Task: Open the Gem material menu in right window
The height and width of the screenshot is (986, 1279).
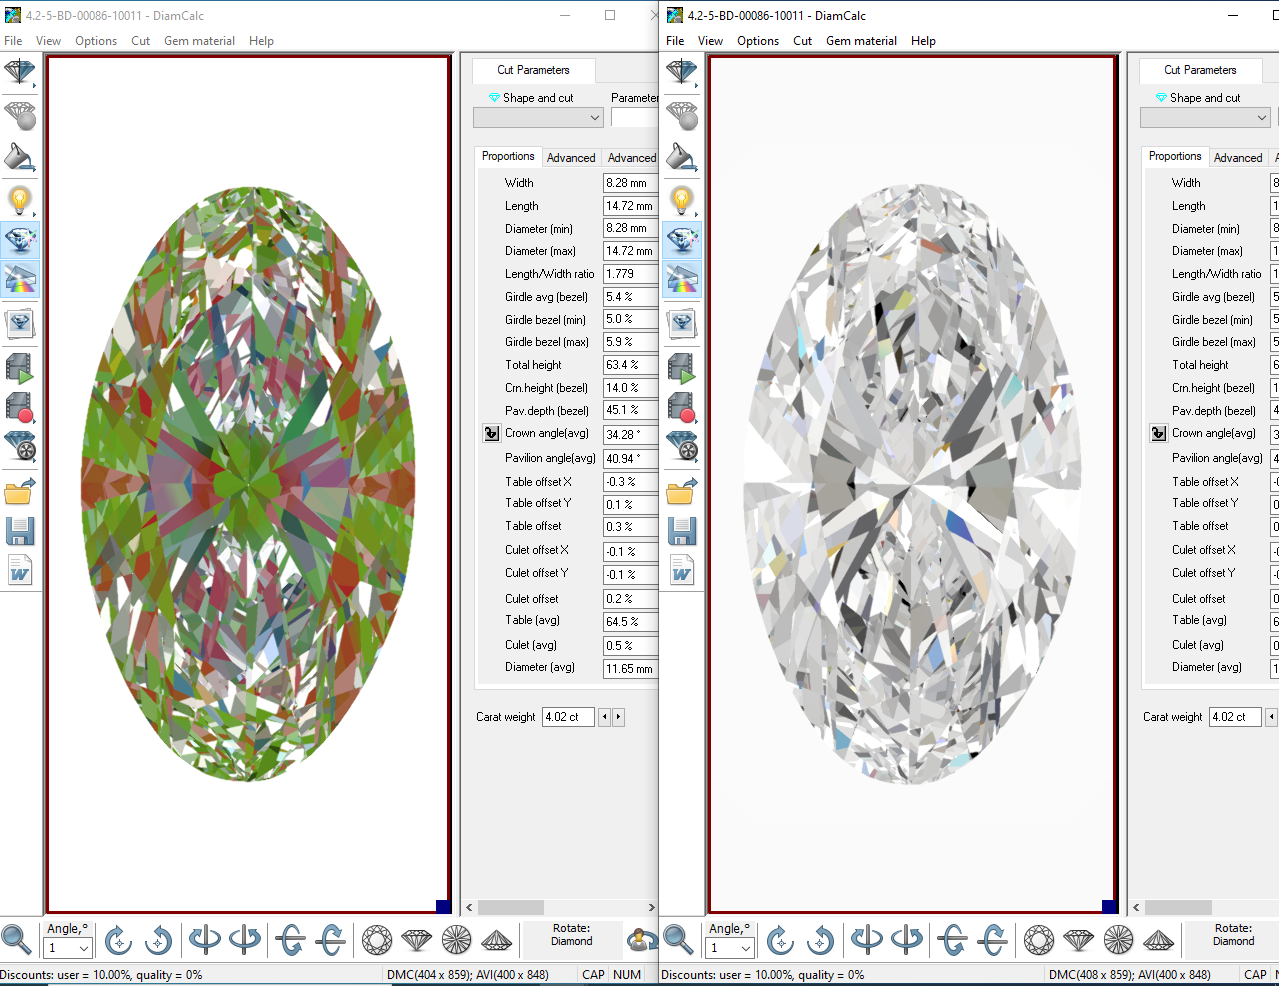Action: 861,41
